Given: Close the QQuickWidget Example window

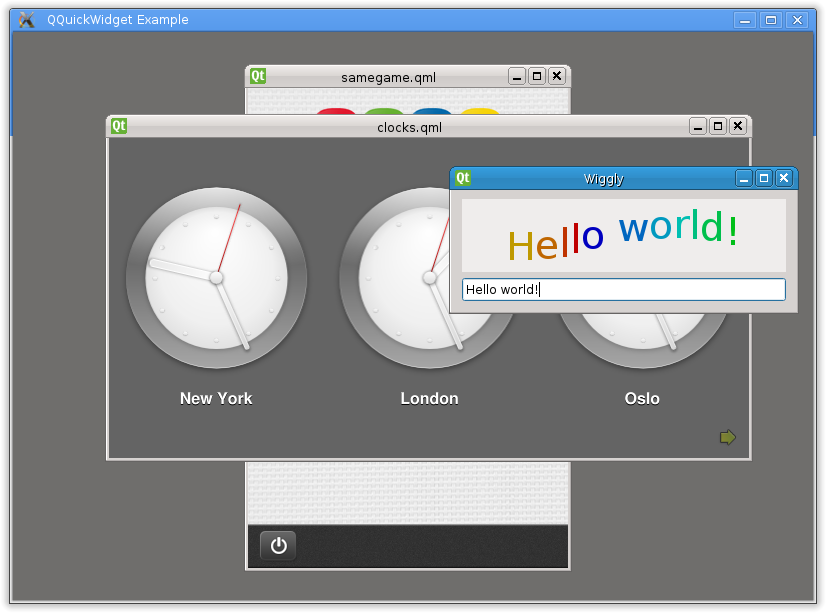Looking at the screenshot, I should point(798,21).
